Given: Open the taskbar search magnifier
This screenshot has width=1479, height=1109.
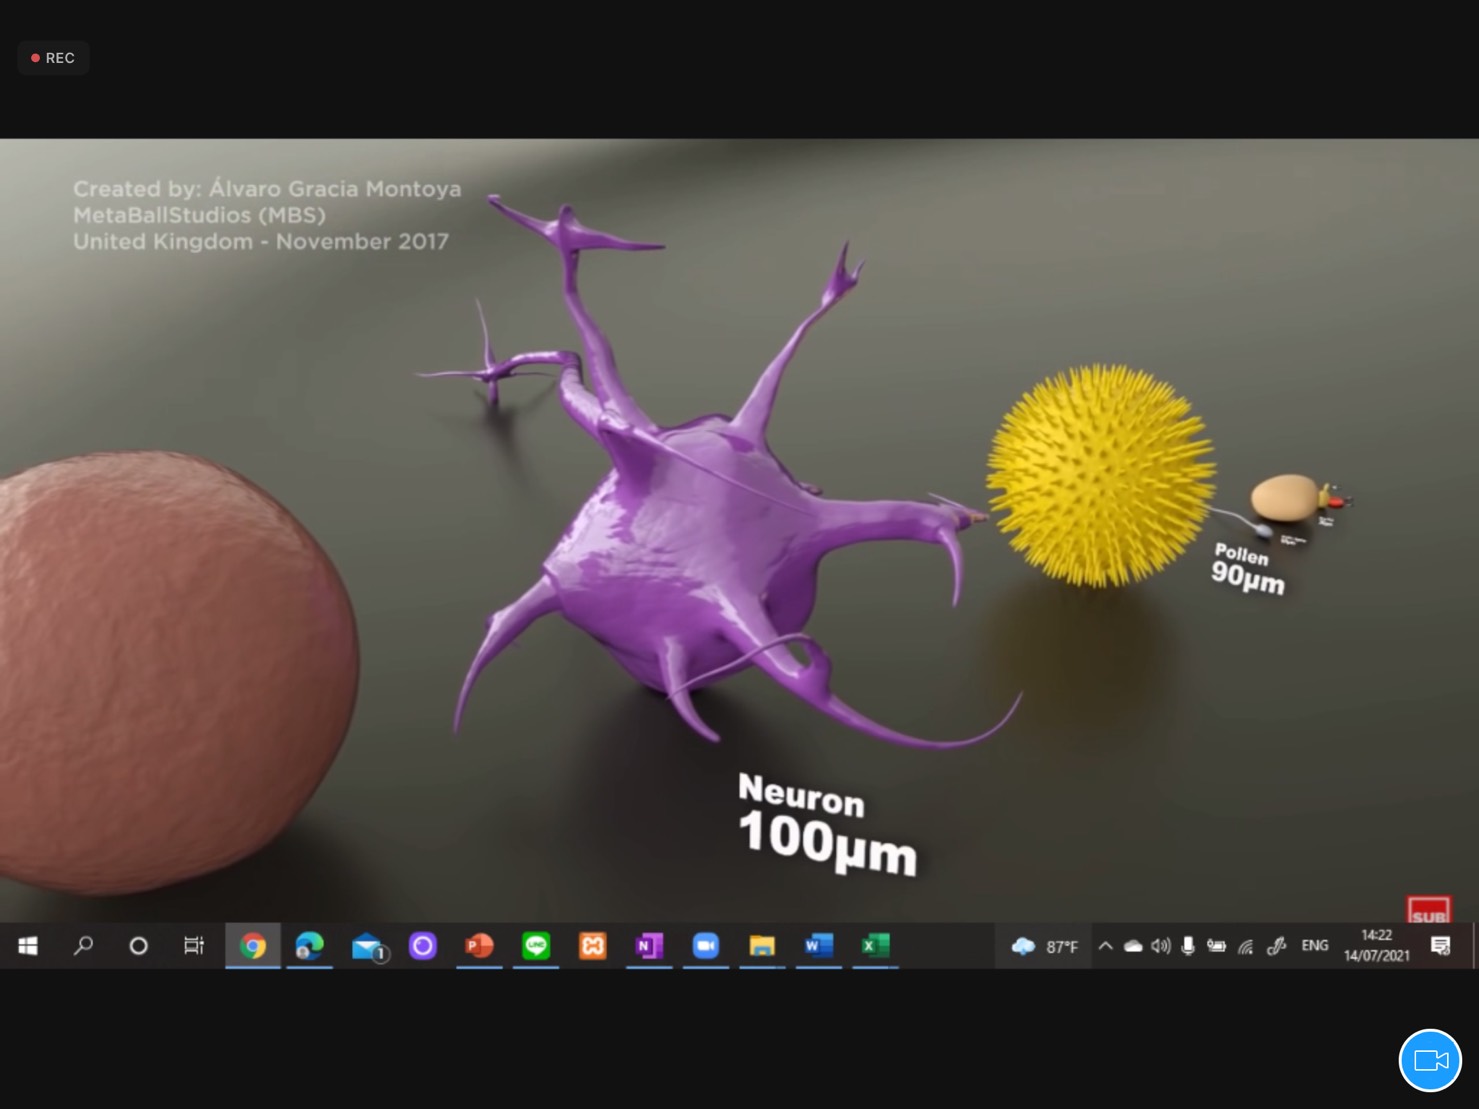Looking at the screenshot, I should [83, 945].
